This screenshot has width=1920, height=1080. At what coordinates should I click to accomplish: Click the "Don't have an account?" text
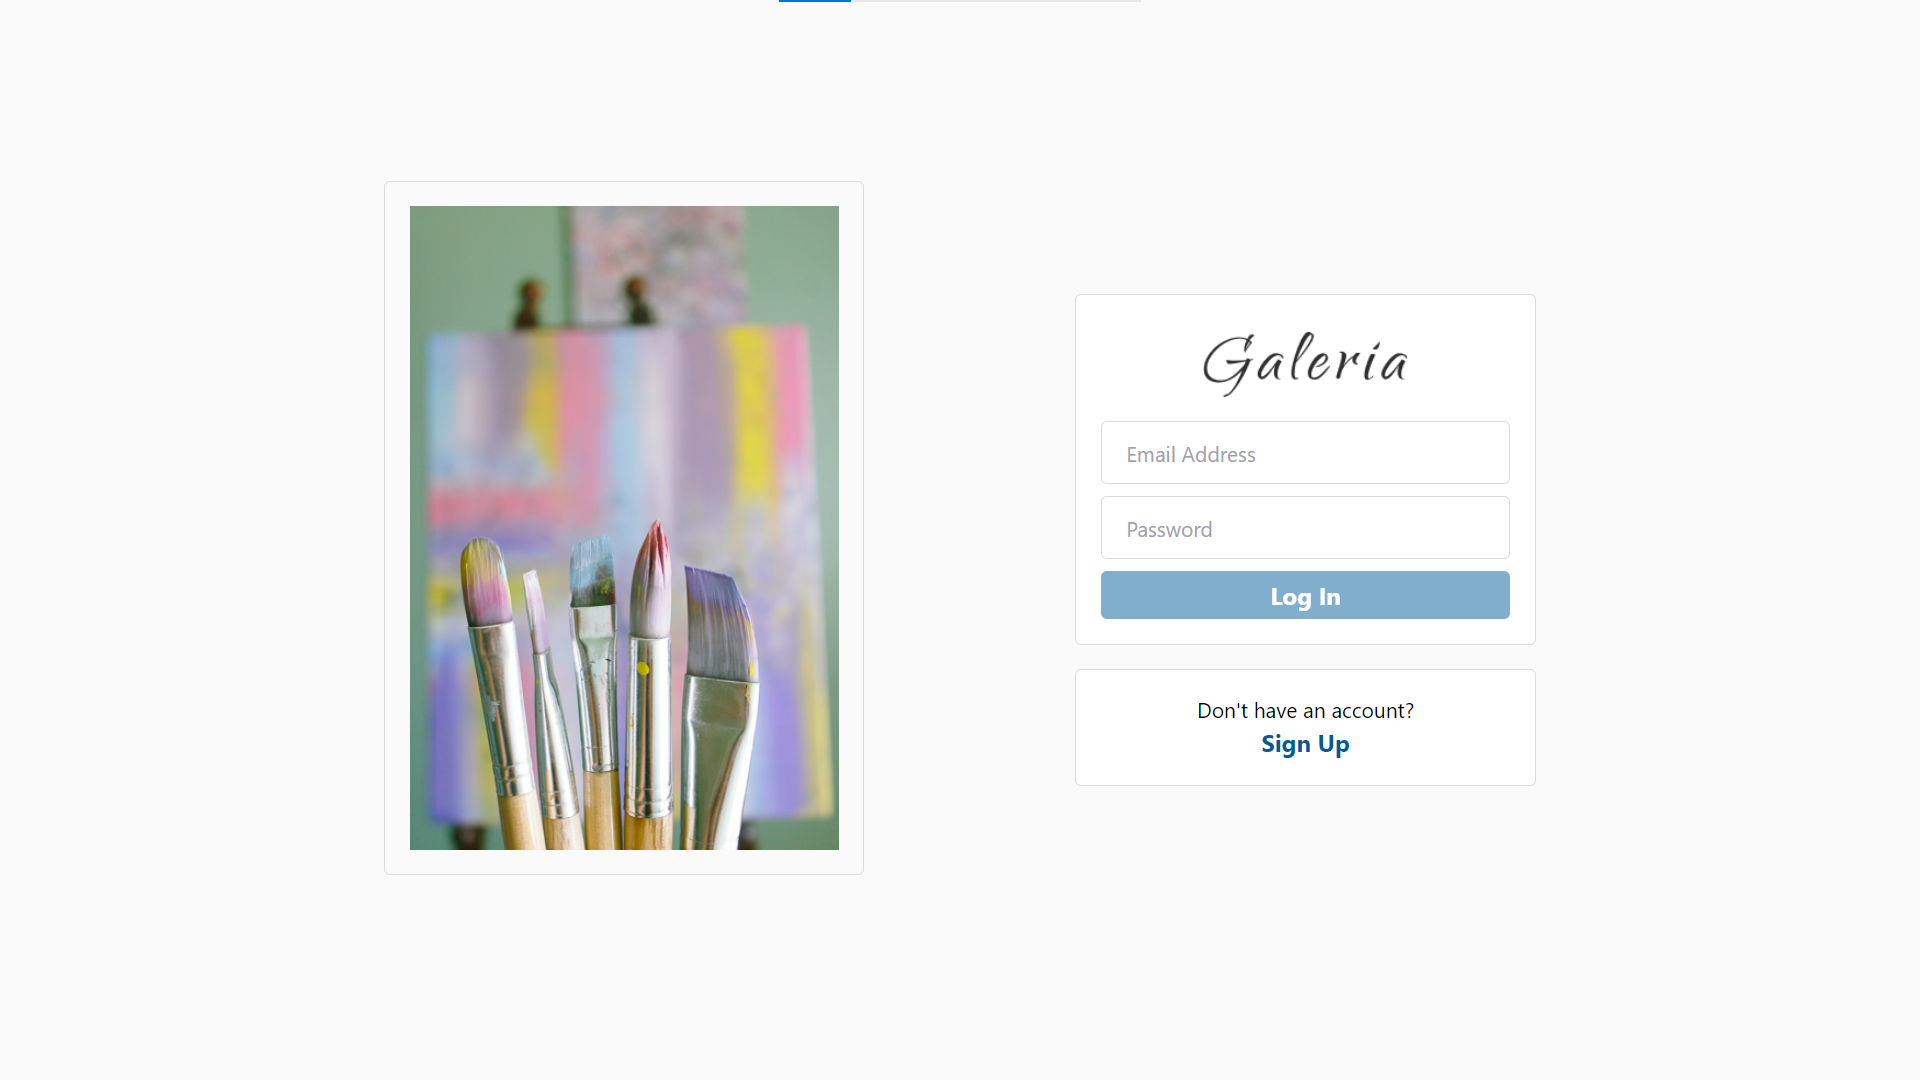(x=1305, y=711)
